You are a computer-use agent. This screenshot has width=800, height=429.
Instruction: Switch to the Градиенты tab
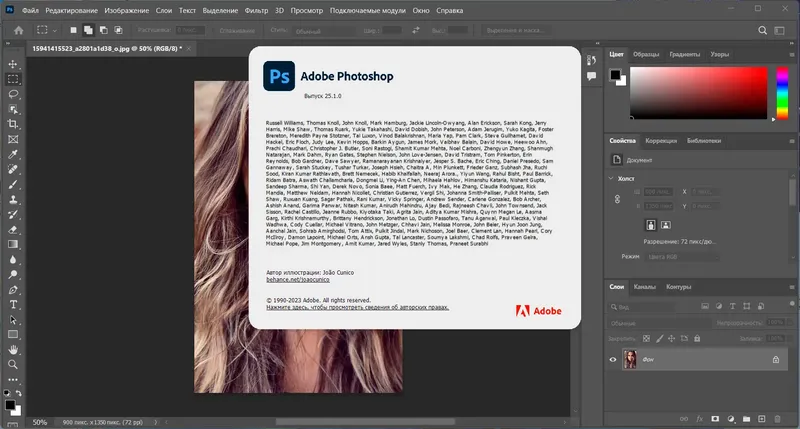click(x=685, y=54)
